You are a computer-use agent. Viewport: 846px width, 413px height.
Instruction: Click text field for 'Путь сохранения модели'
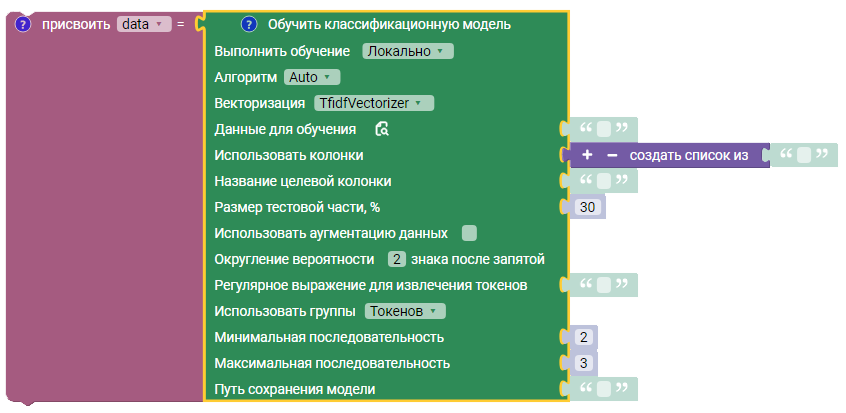(x=604, y=389)
